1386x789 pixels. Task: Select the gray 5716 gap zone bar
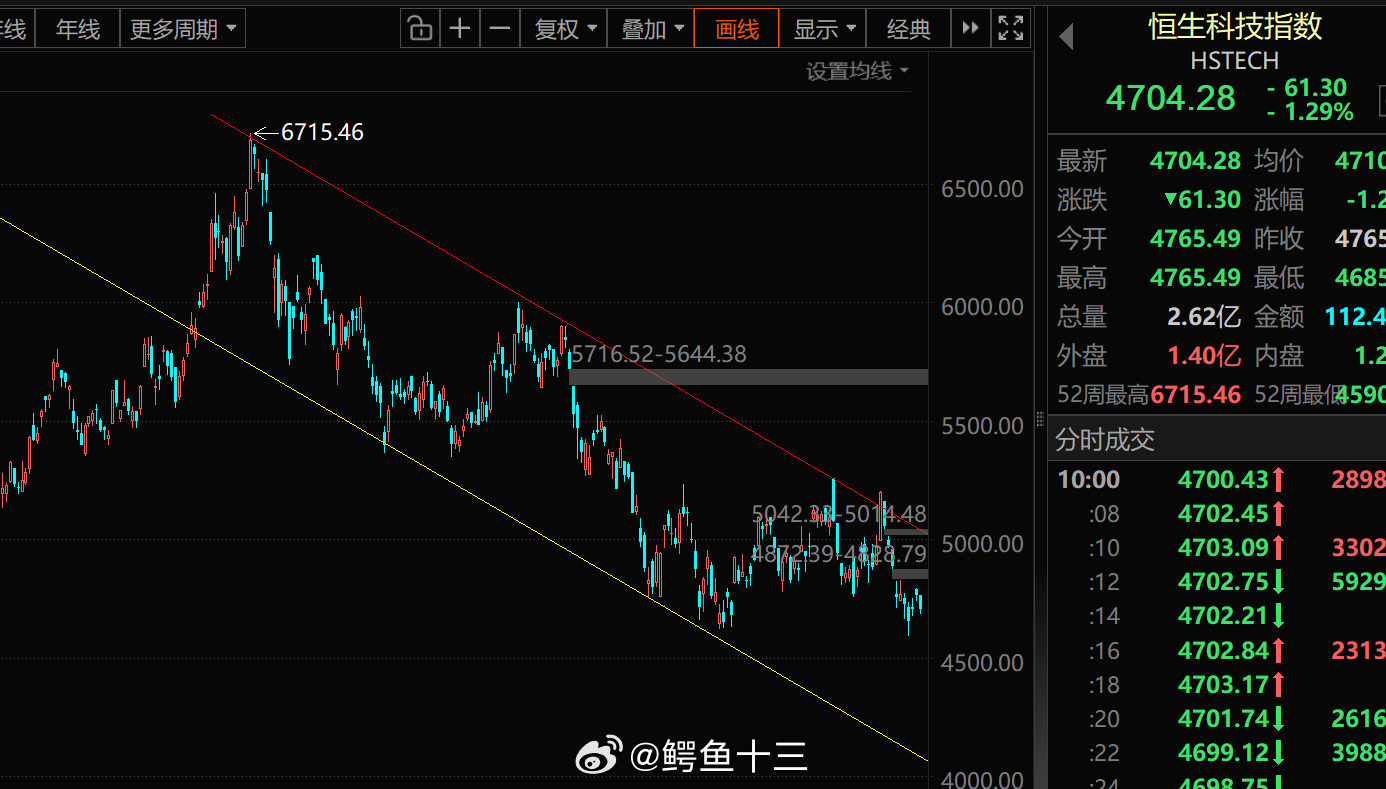click(x=748, y=377)
